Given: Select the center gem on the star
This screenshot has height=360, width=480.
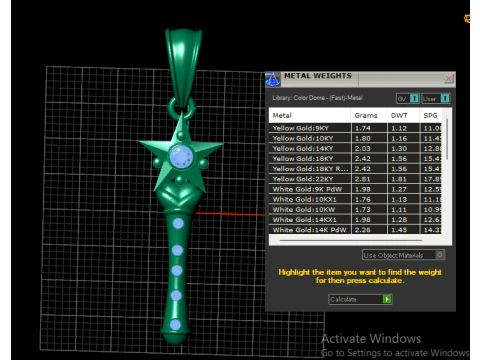Looking at the screenshot, I should (181, 157).
